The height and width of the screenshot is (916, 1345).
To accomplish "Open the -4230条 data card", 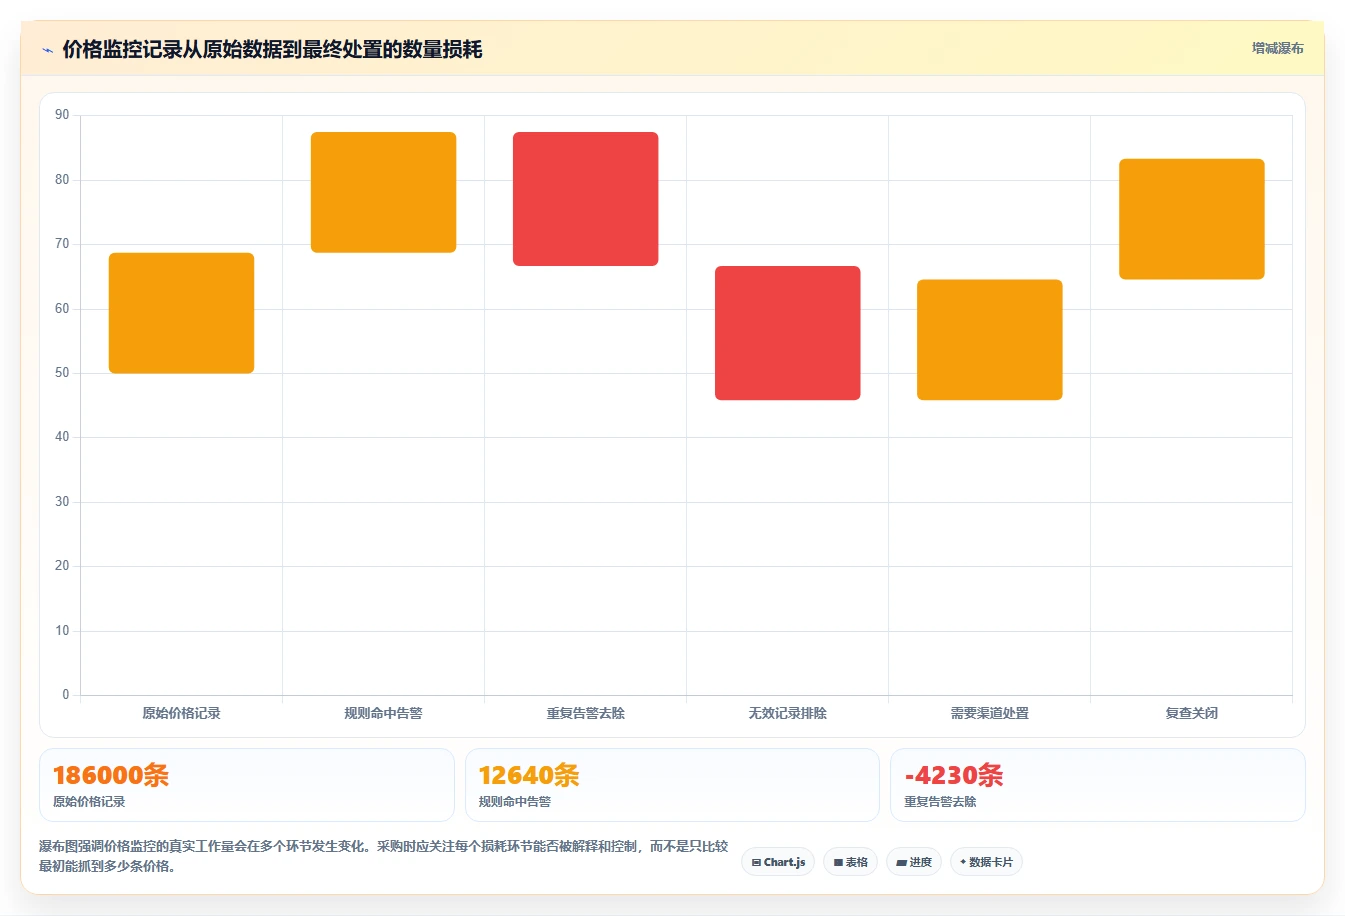I will 1098,785.
